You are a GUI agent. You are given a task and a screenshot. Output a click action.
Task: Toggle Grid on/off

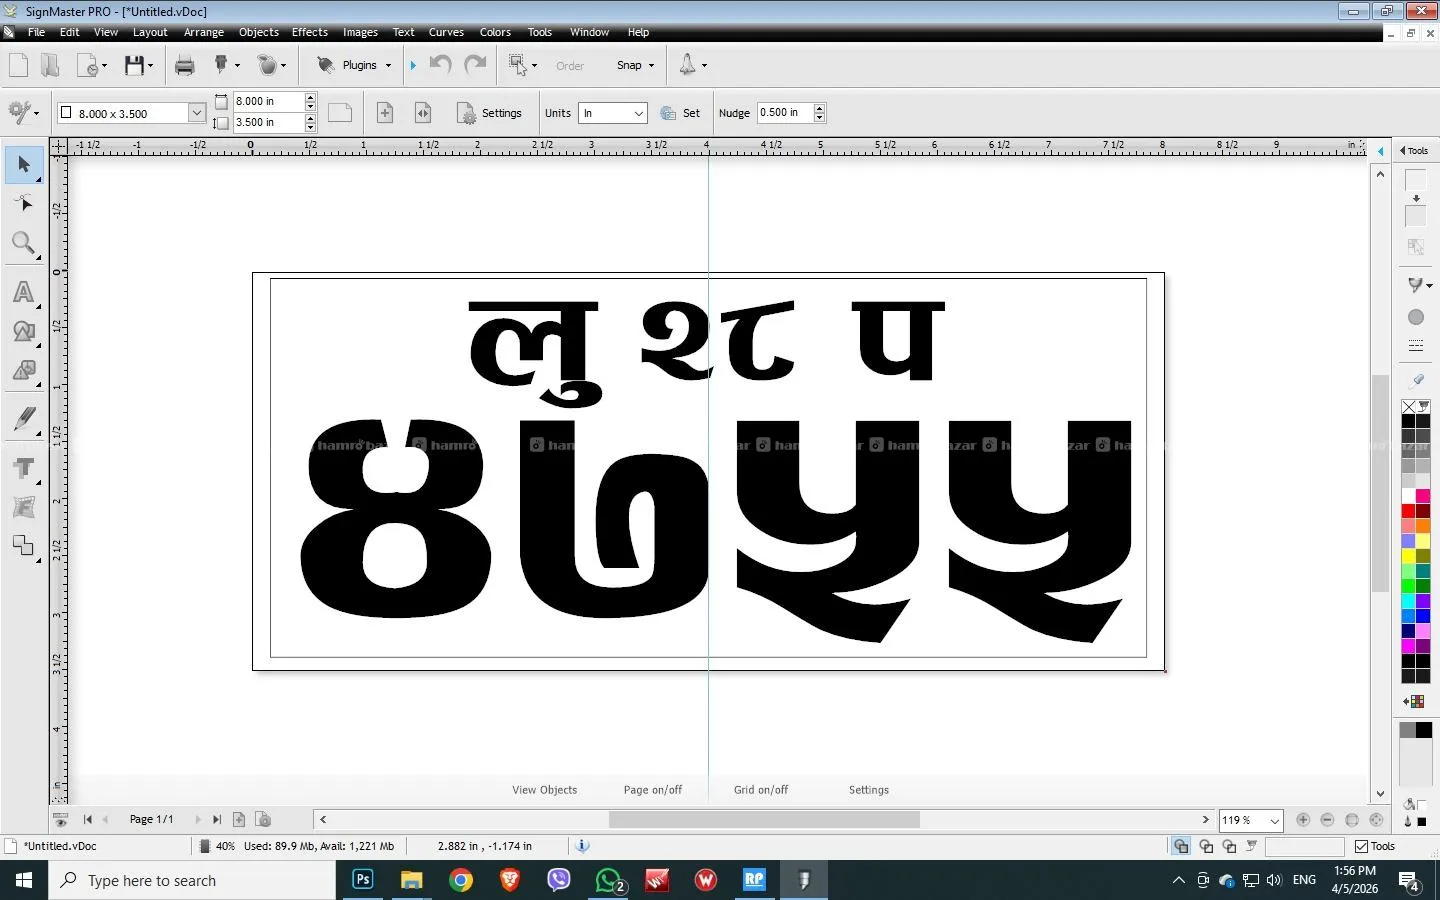(761, 790)
